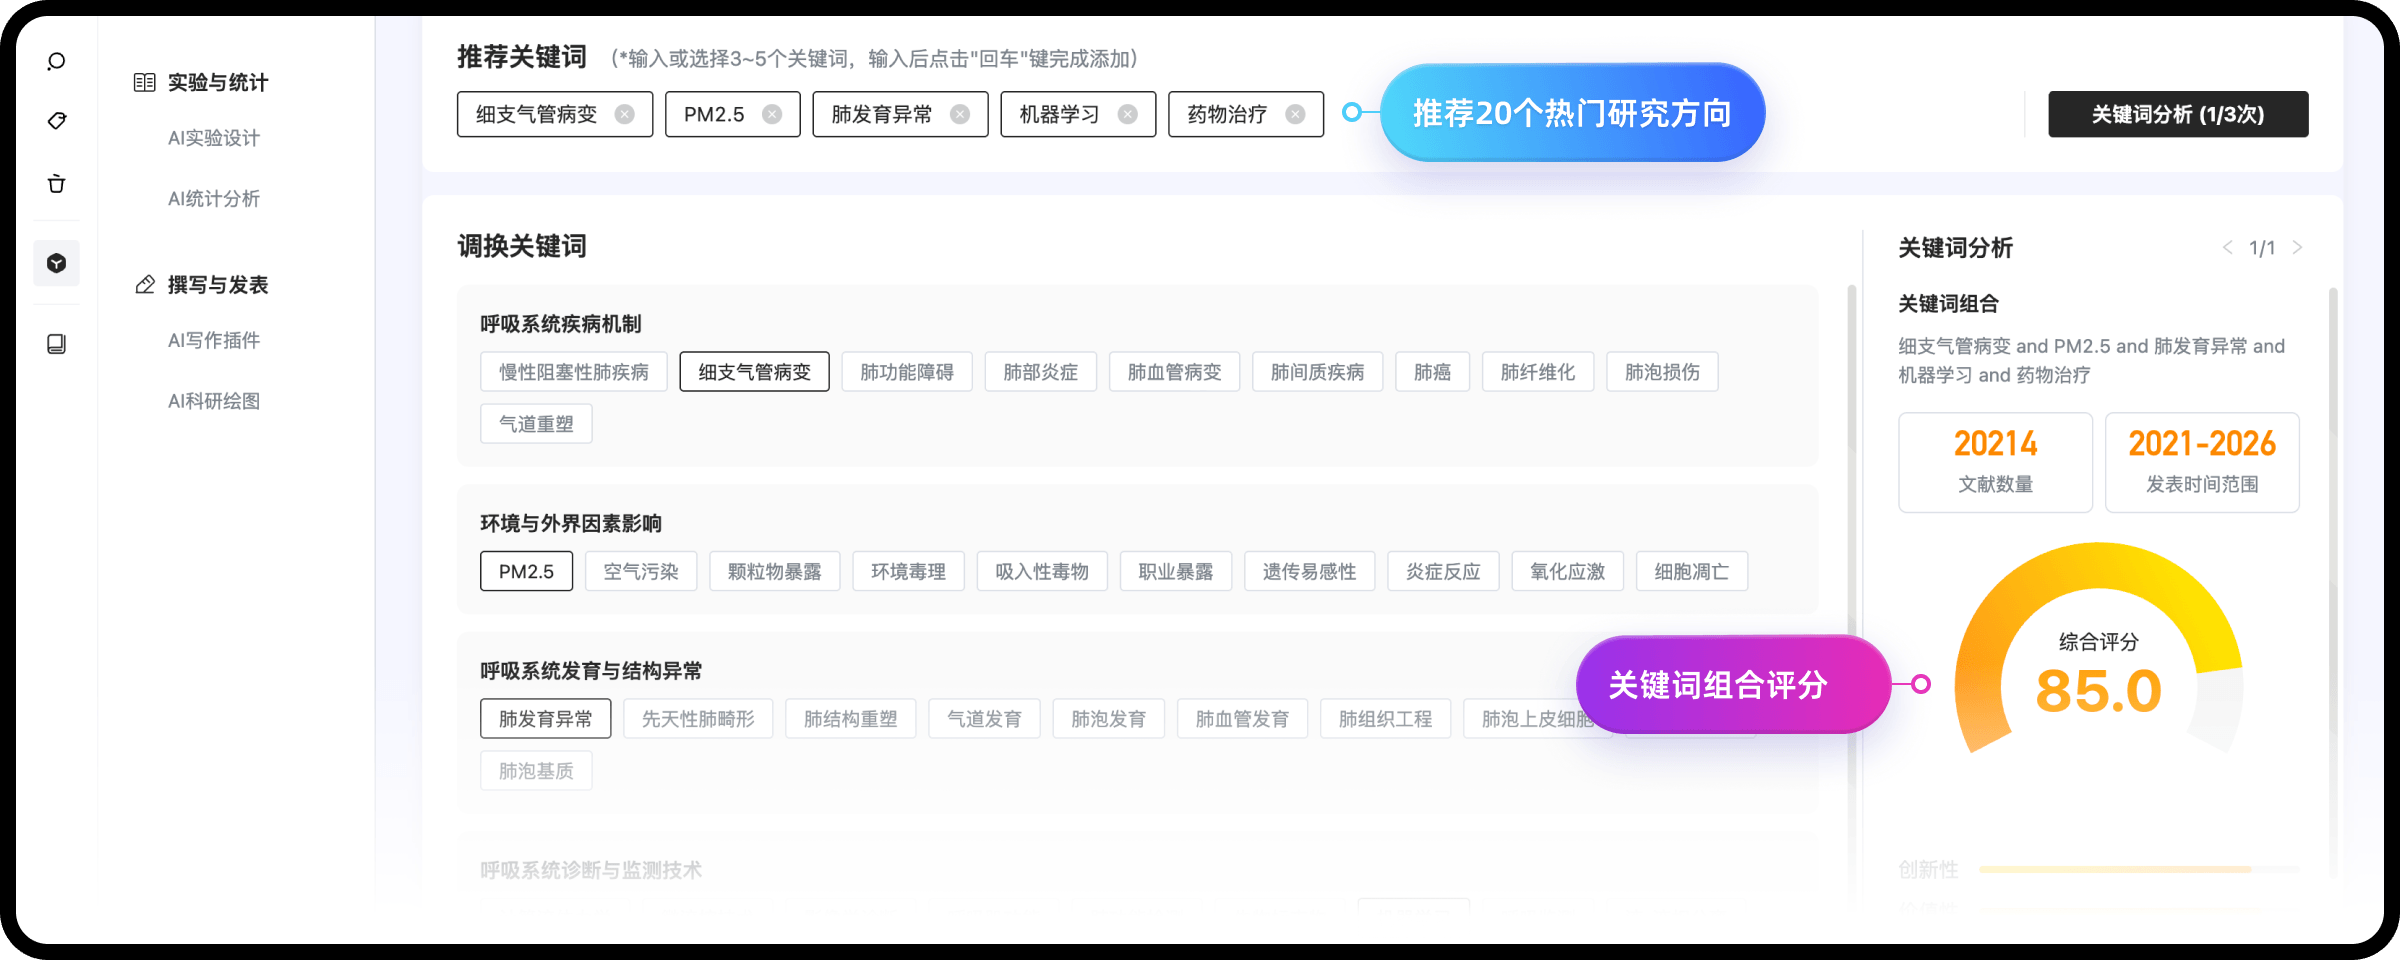The width and height of the screenshot is (2400, 960).
Task: Go to previous keyword analysis page
Action: [2227, 248]
